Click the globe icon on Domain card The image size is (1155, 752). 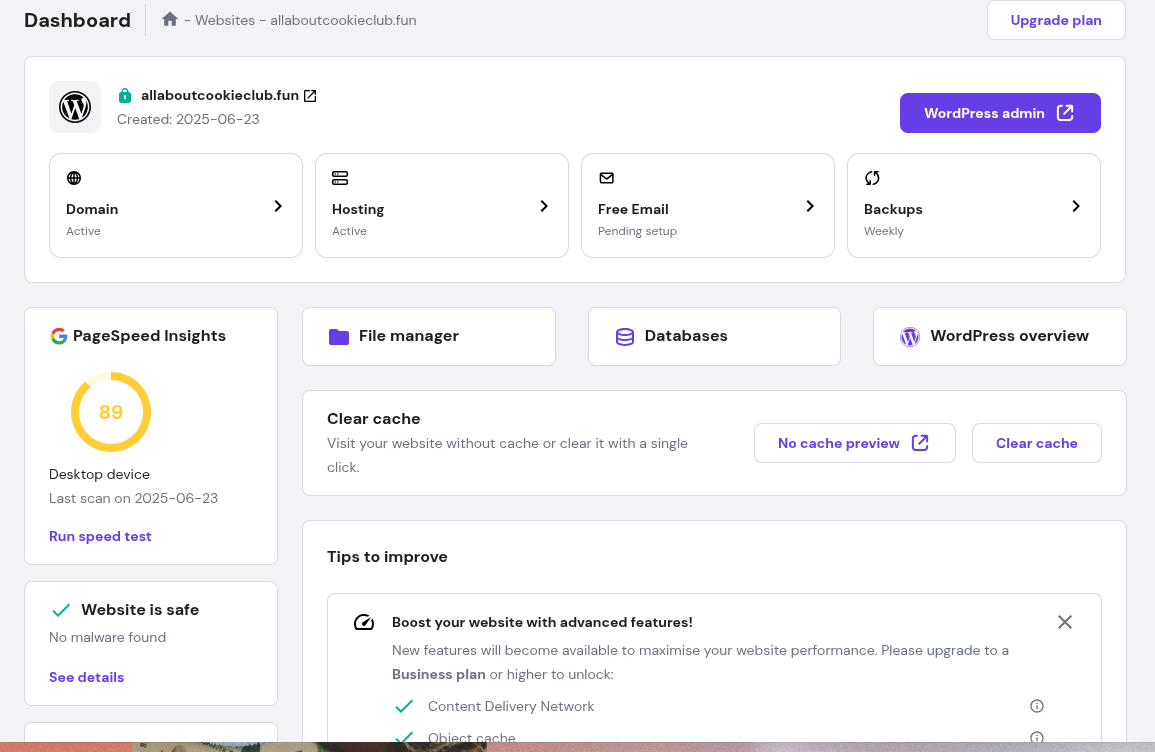(73, 177)
